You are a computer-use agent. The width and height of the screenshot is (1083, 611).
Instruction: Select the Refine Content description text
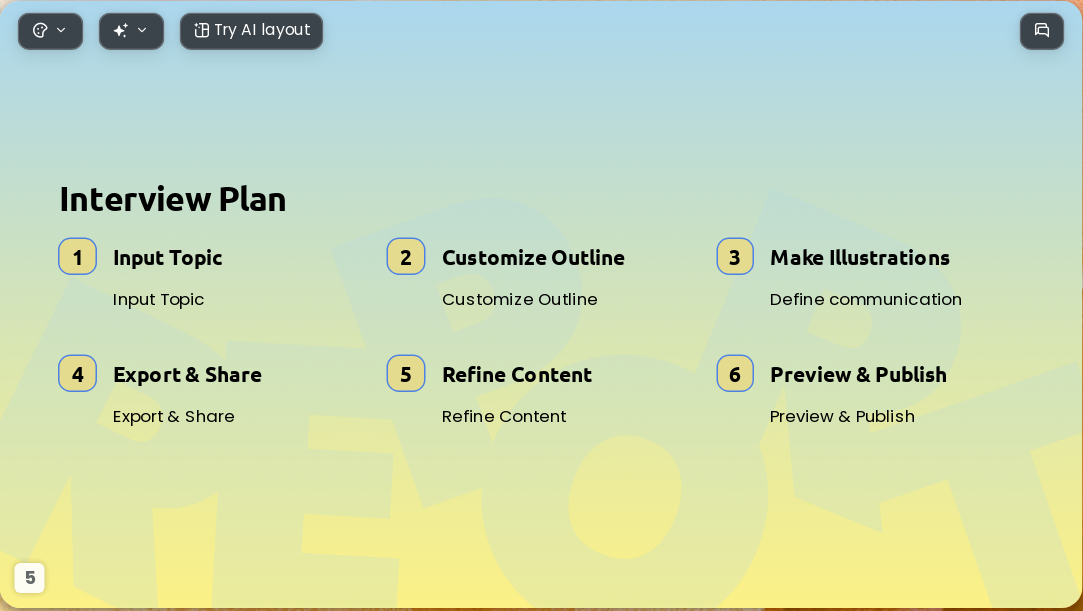[504, 417]
